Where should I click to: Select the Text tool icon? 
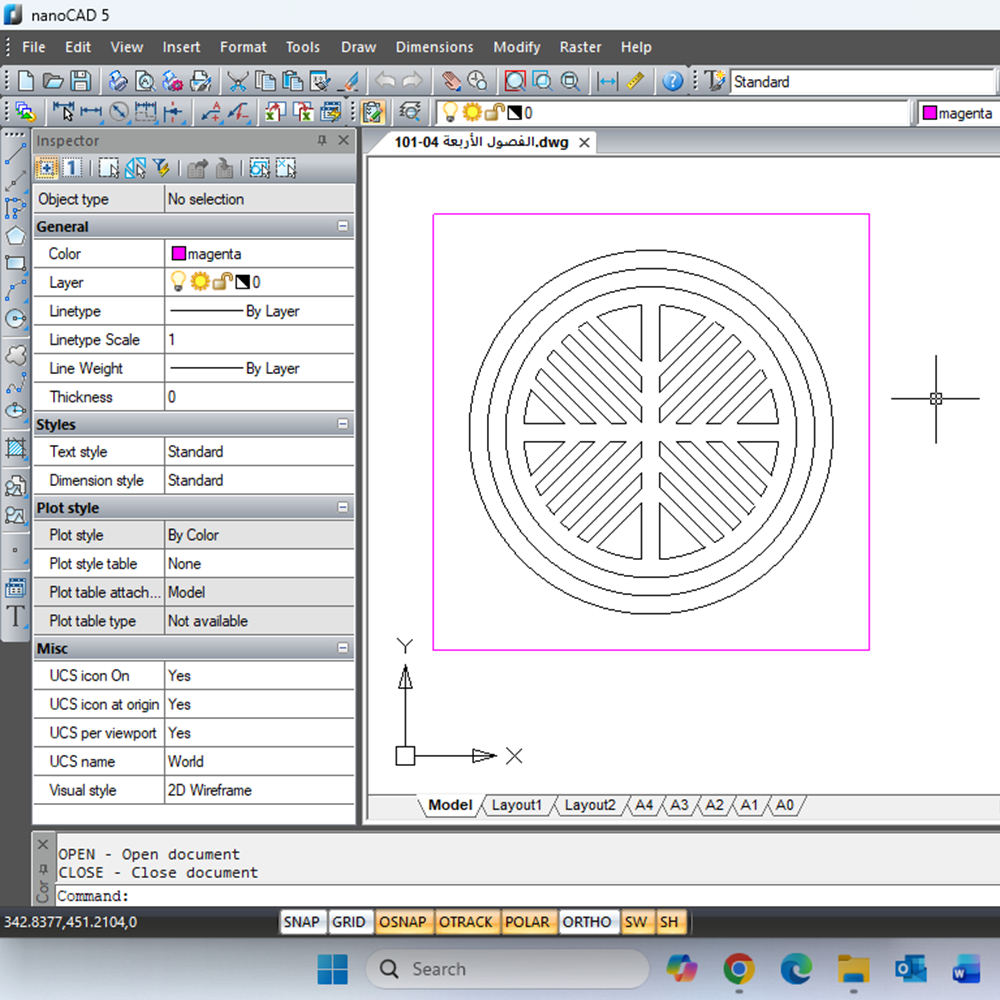[15, 616]
